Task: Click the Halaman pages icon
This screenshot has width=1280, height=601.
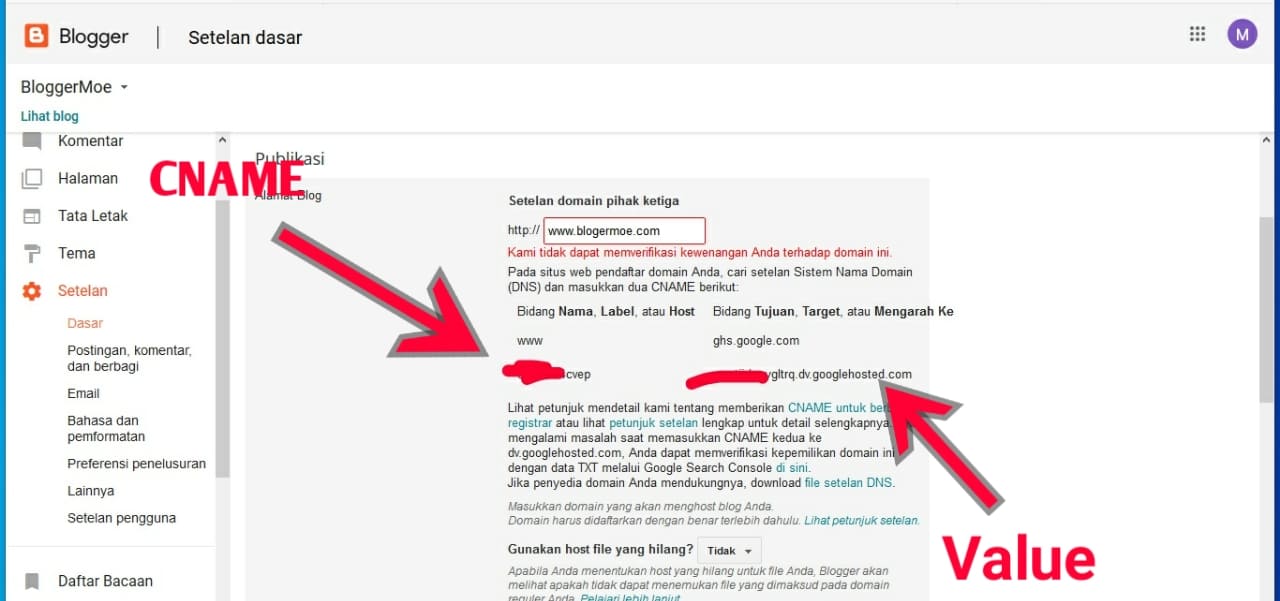Action: 32,178
